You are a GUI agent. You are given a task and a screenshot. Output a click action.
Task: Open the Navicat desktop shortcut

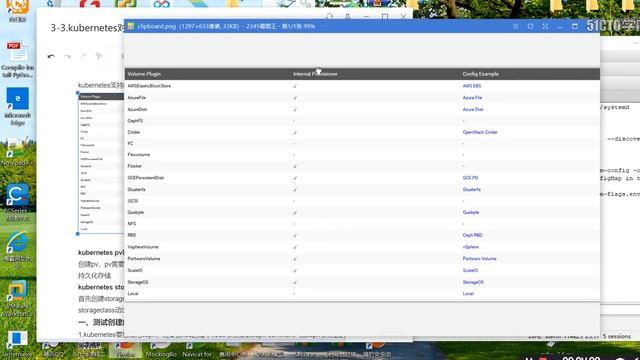coord(197,350)
